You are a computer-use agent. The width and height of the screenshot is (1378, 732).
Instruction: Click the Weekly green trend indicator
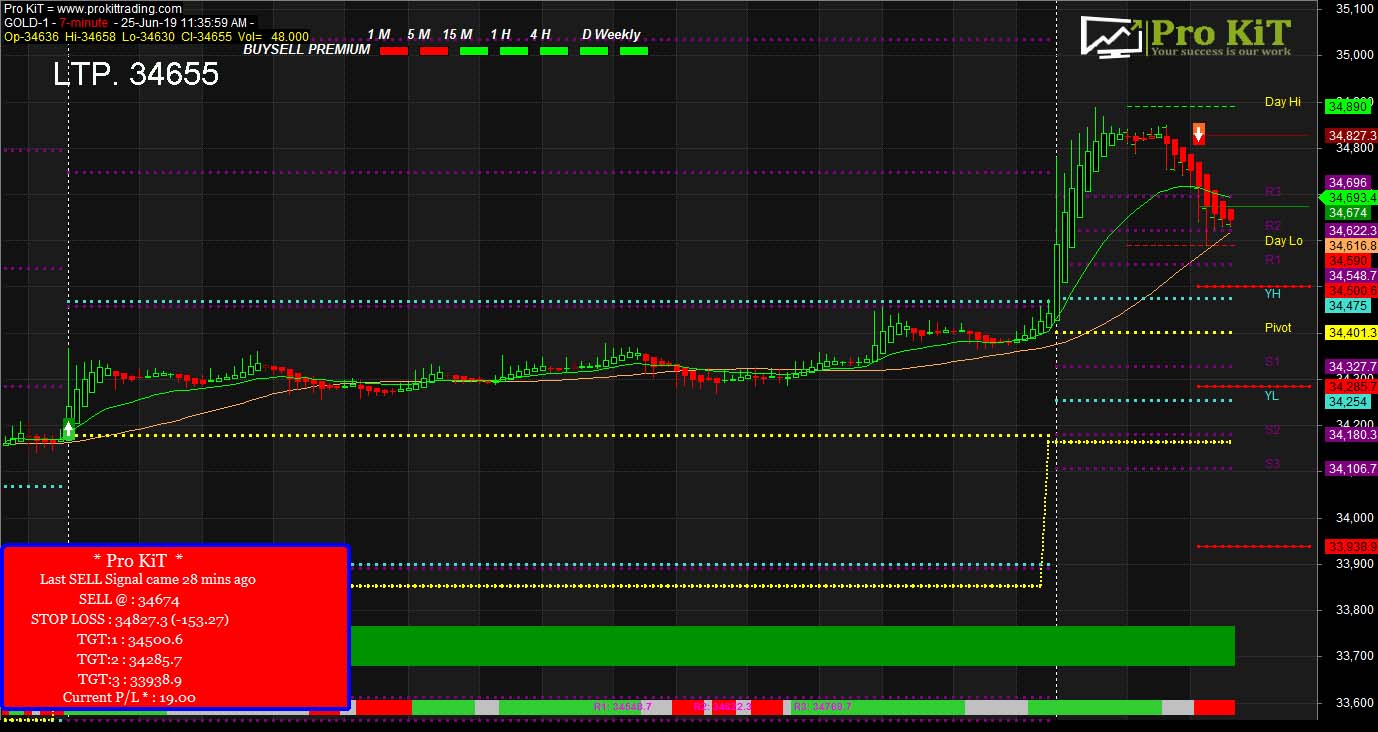634,50
